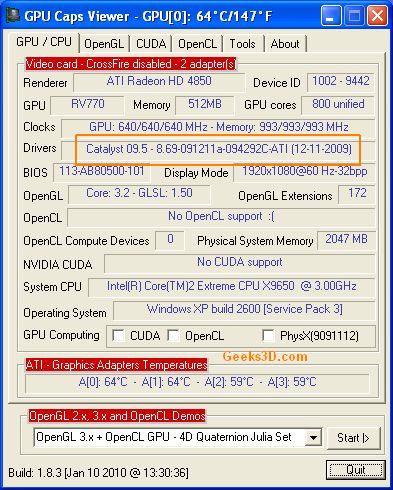
Task: Open the About tab
Action: pyautogui.click(x=285, y=44)
